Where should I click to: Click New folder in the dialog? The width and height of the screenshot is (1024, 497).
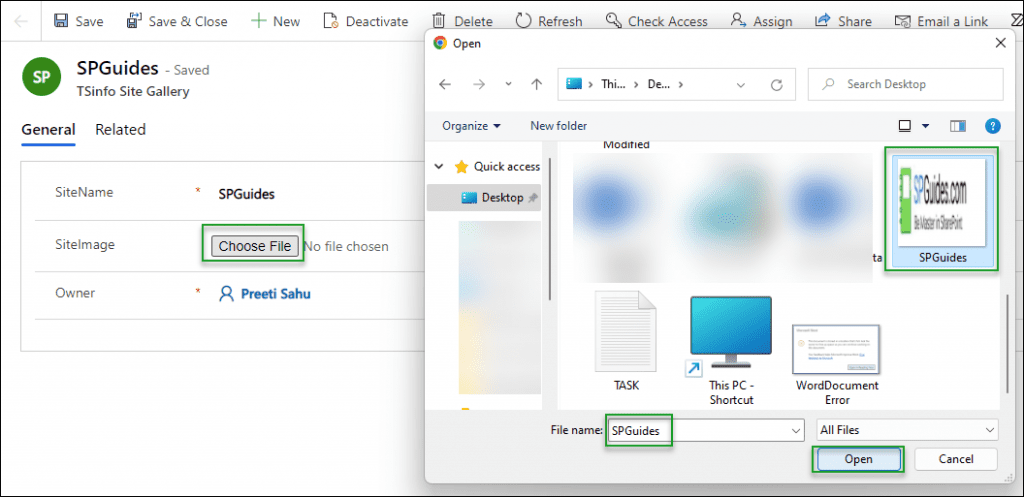coord(558,125)
